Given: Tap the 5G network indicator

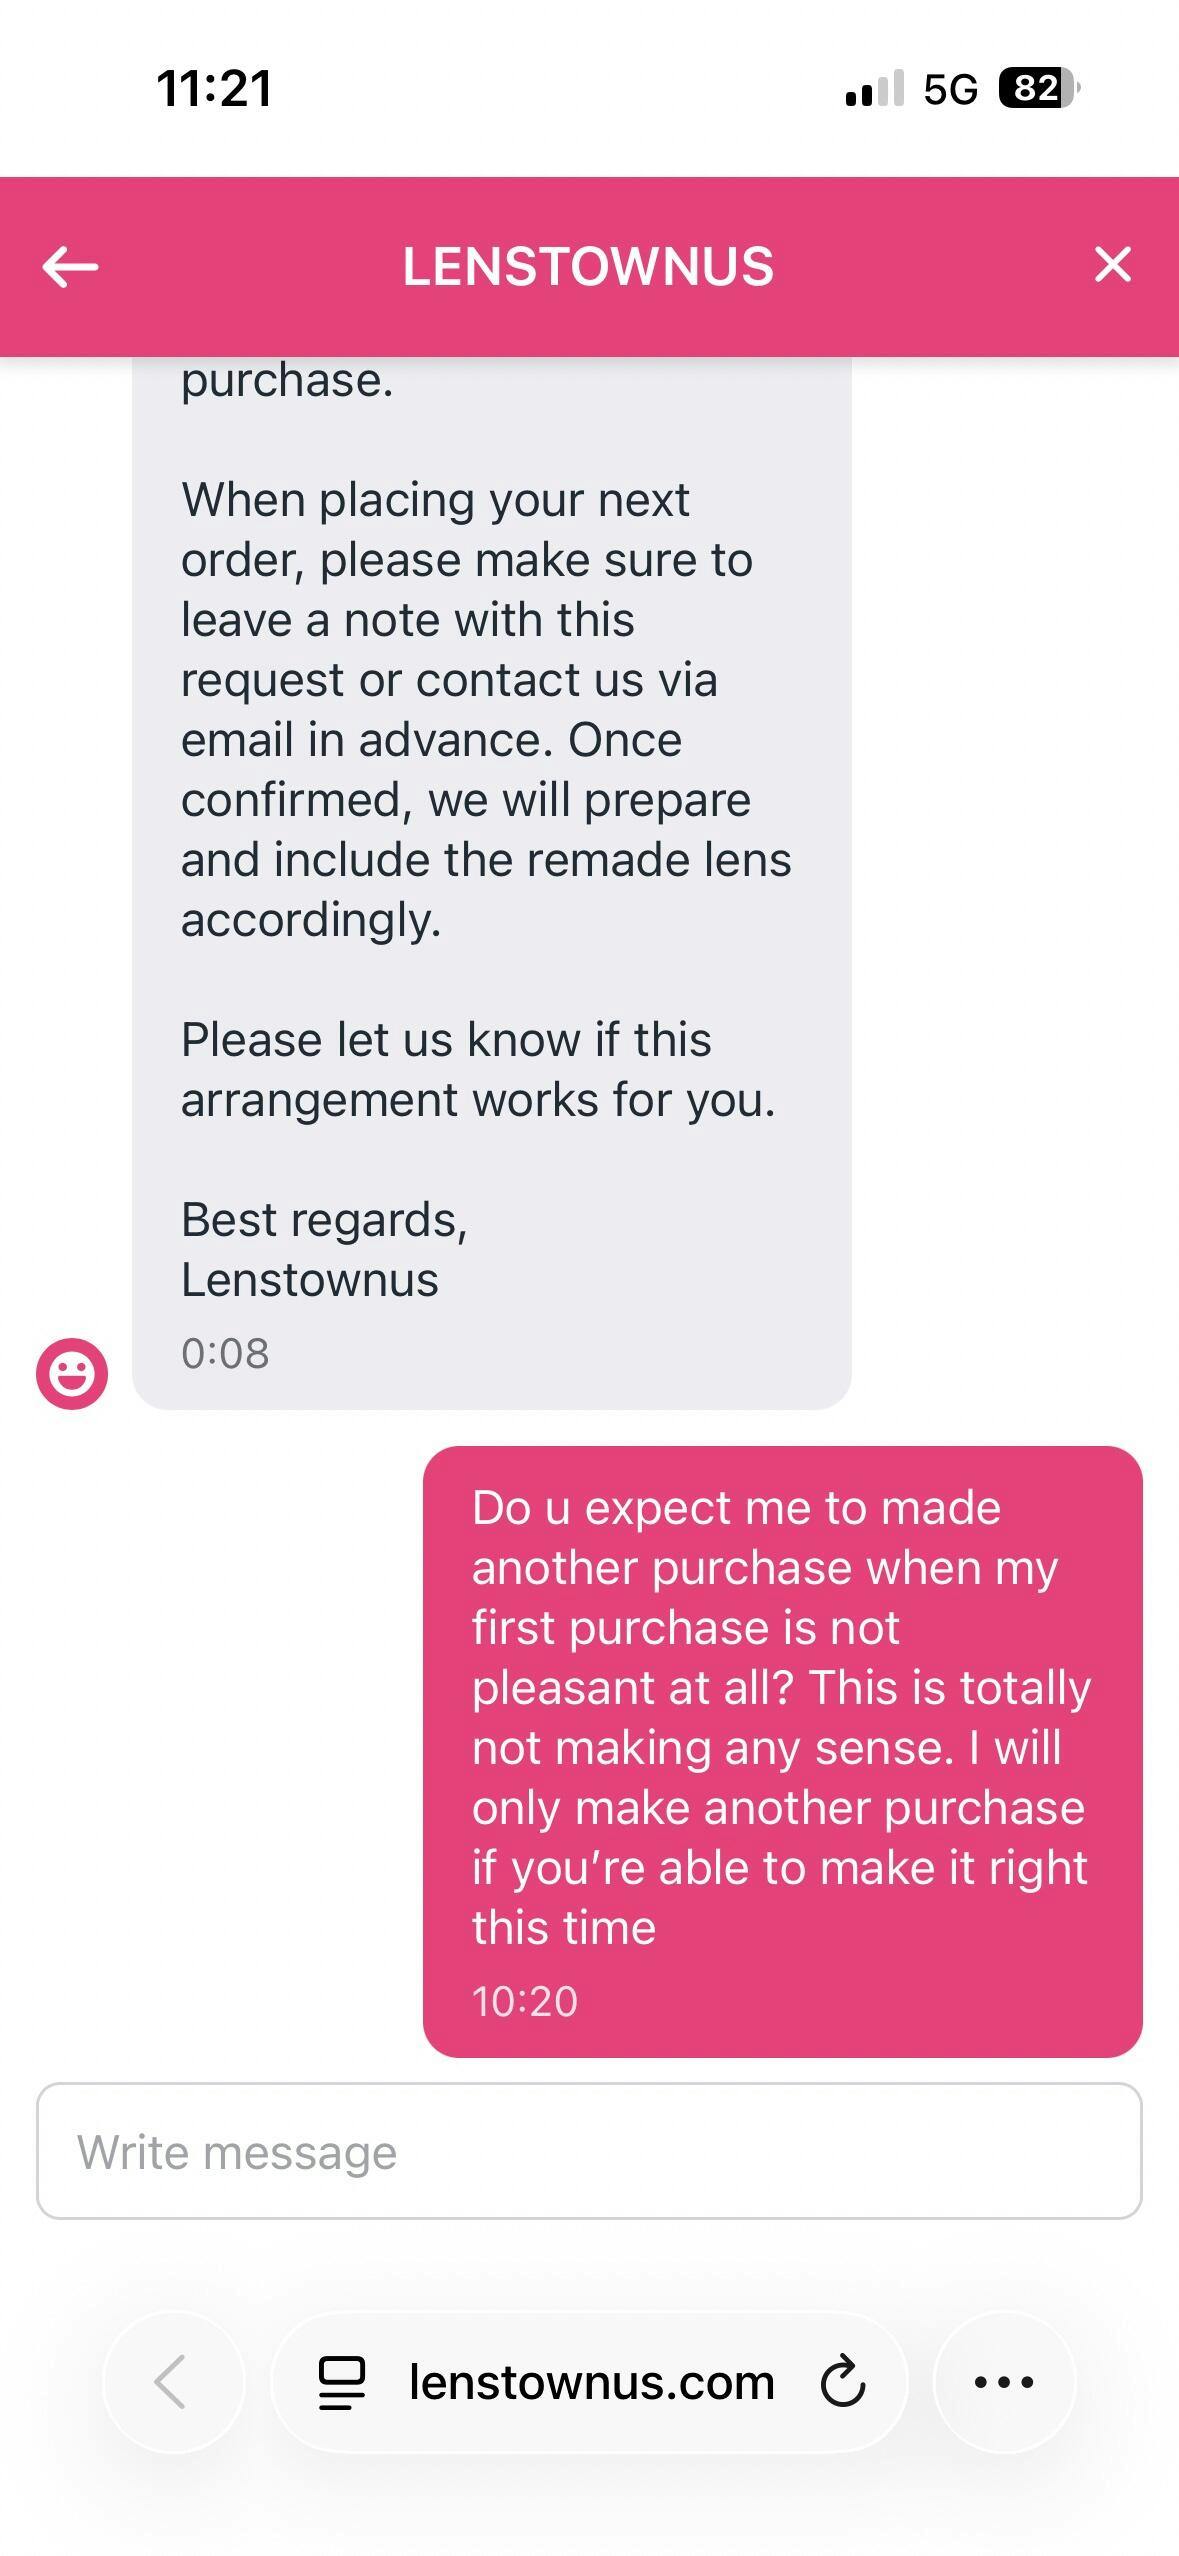Looking at the screenshot, I should (950, 89).
